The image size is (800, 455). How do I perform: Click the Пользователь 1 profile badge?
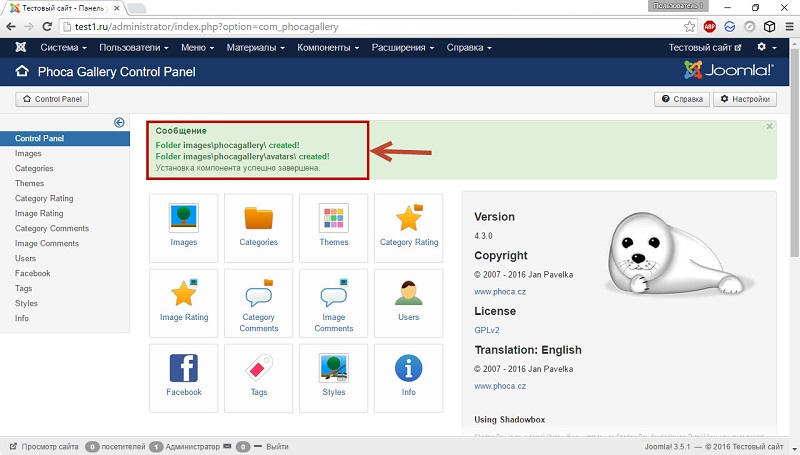point(678,6)
